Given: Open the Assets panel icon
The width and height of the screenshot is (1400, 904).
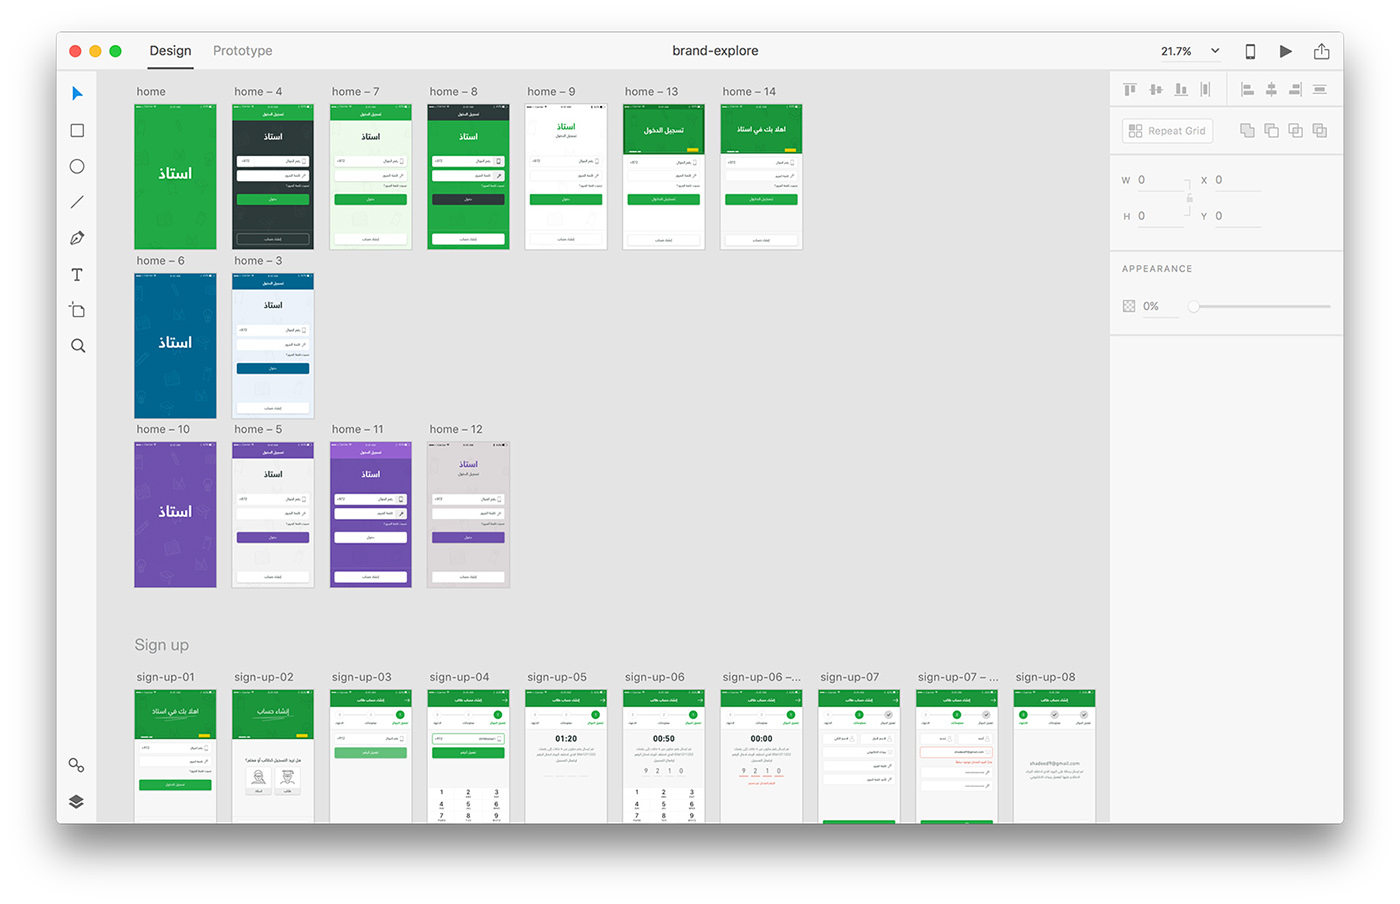Looking at the screenshot, I should click(x=77, y=765).
